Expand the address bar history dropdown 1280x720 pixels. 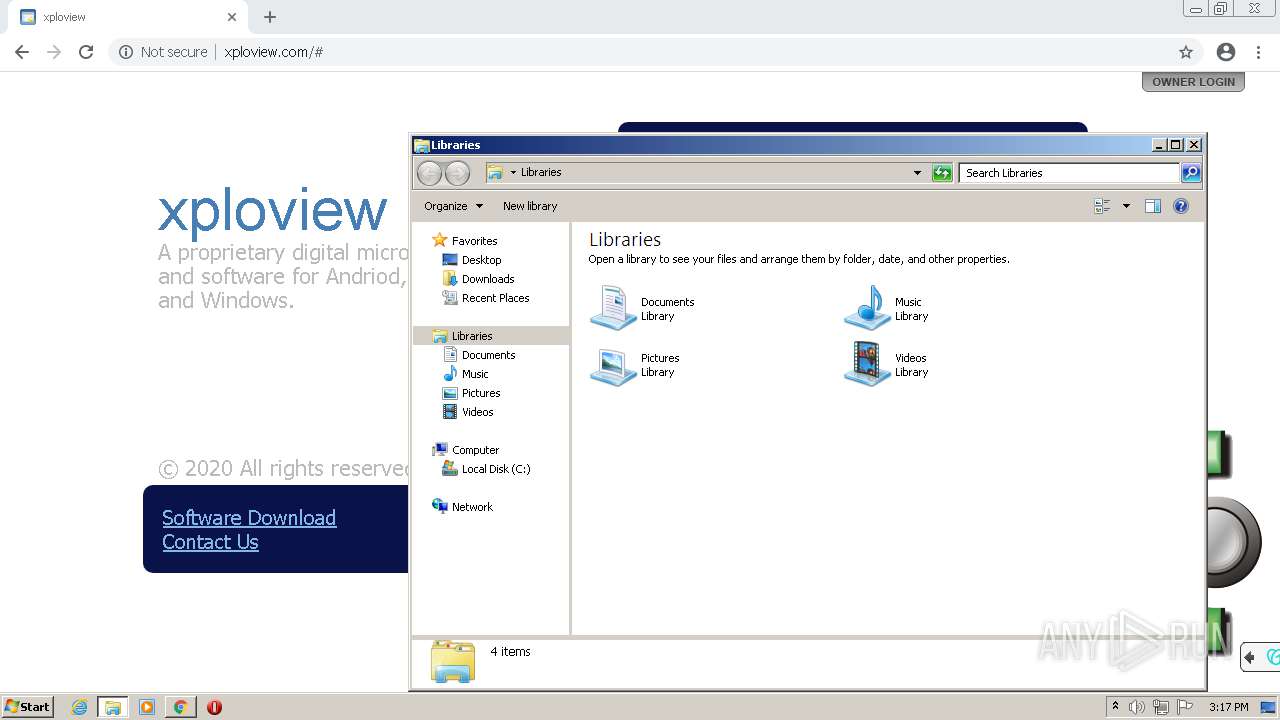[917, 173]
